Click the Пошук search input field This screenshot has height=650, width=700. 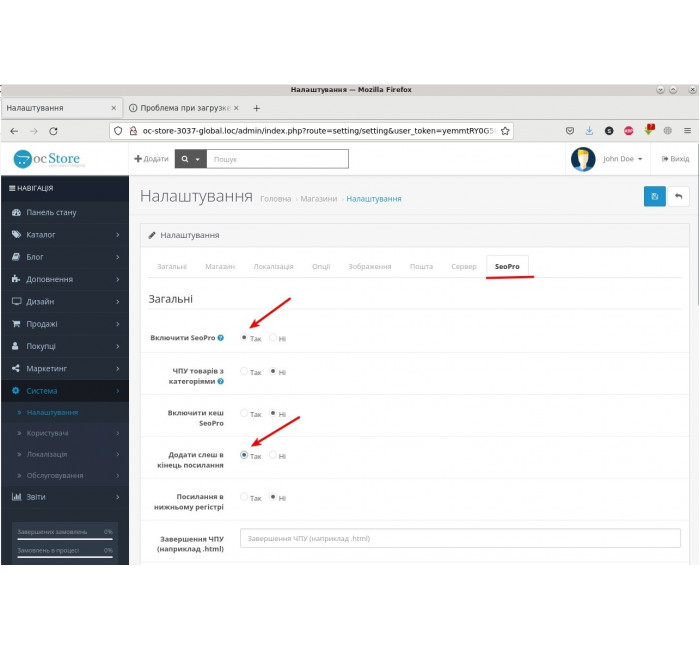[x=277, y=159]
